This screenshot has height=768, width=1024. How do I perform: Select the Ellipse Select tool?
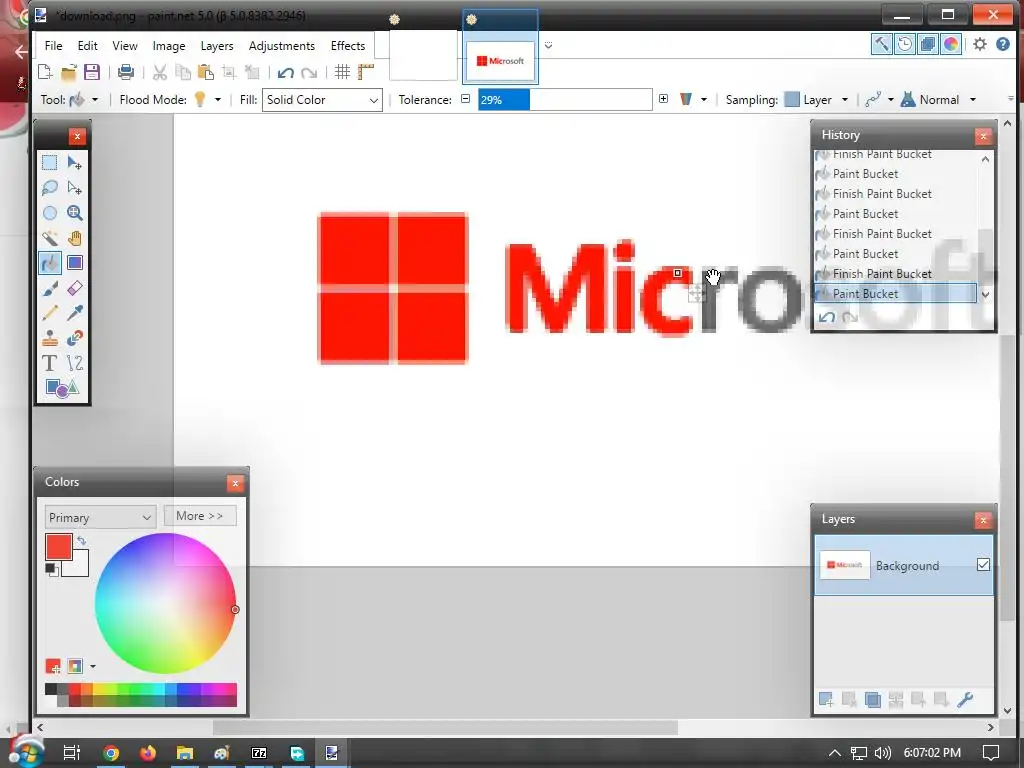coord(50,213)
